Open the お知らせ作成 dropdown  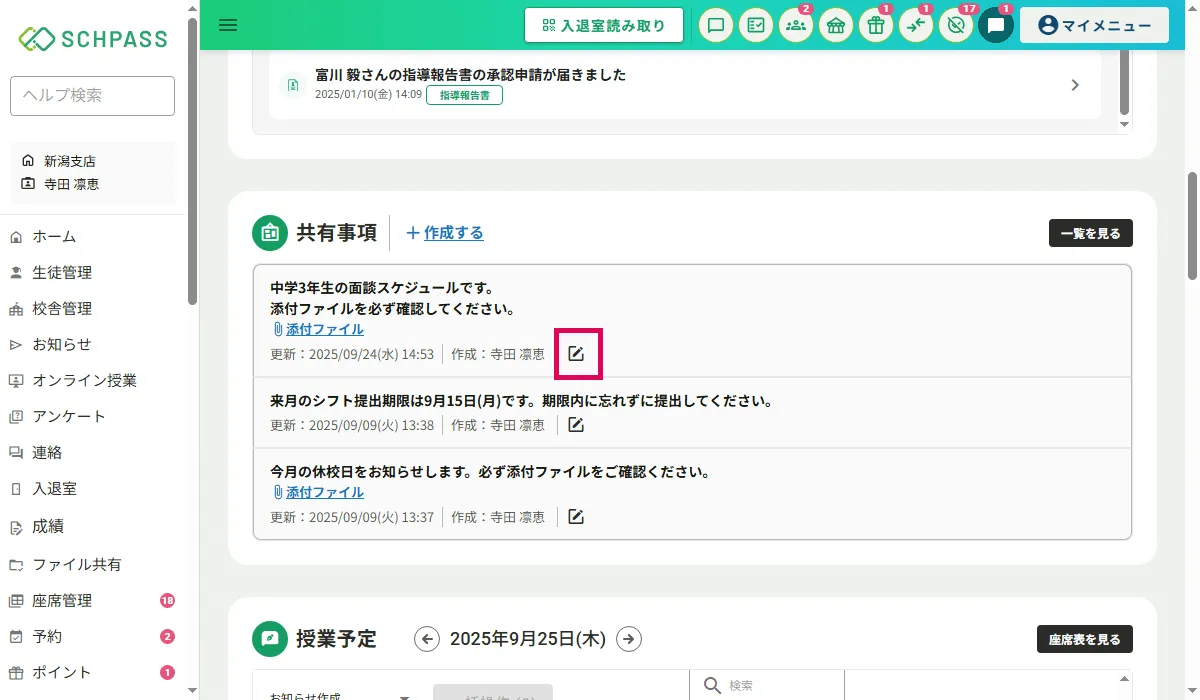[404, 695]
